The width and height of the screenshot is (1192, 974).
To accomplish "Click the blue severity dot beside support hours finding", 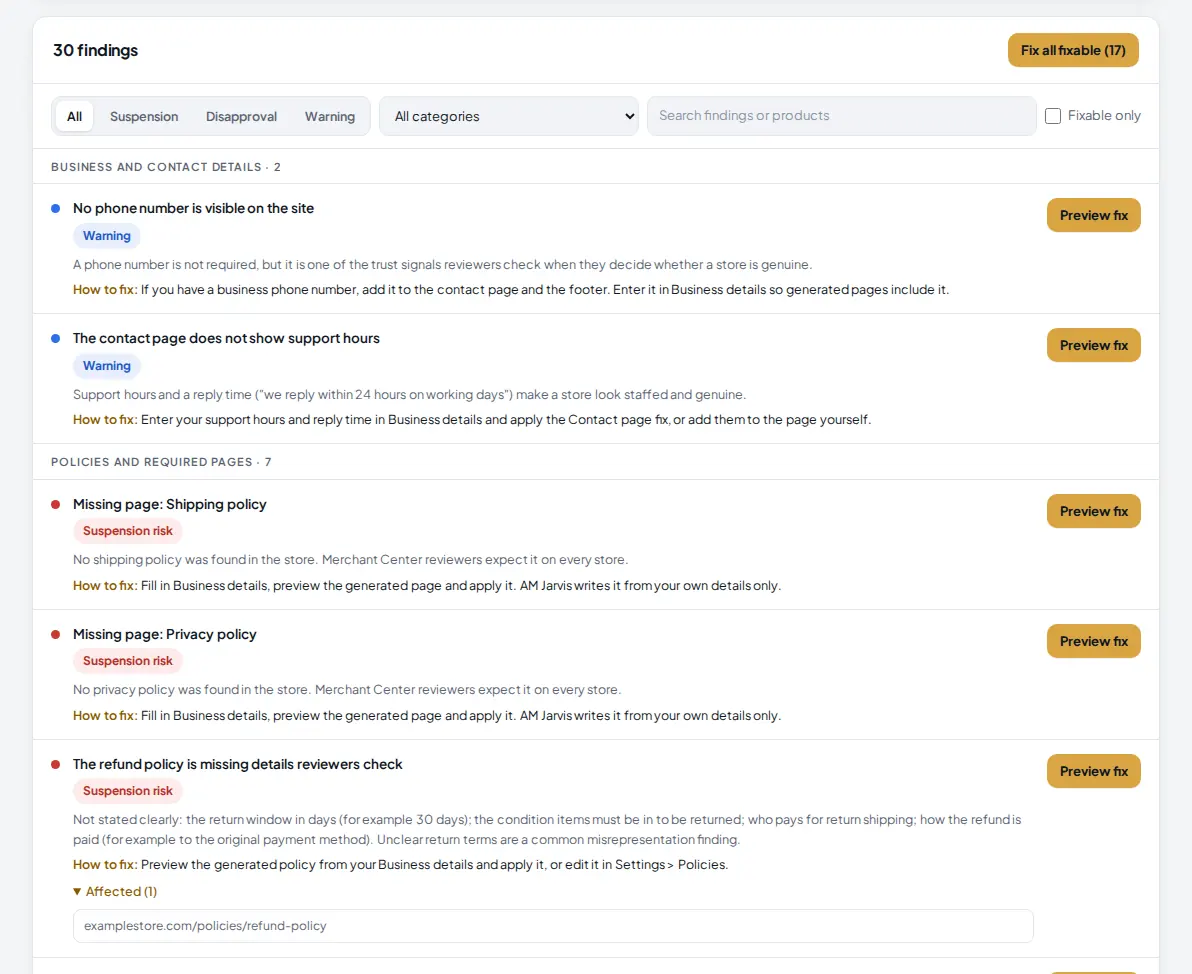I will point(55,338).
